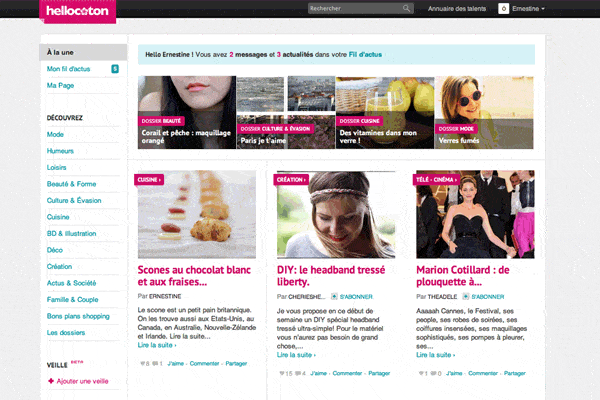Open the scones photo
The height and width of the screenshot is (400, 600).
pos(197,214)
